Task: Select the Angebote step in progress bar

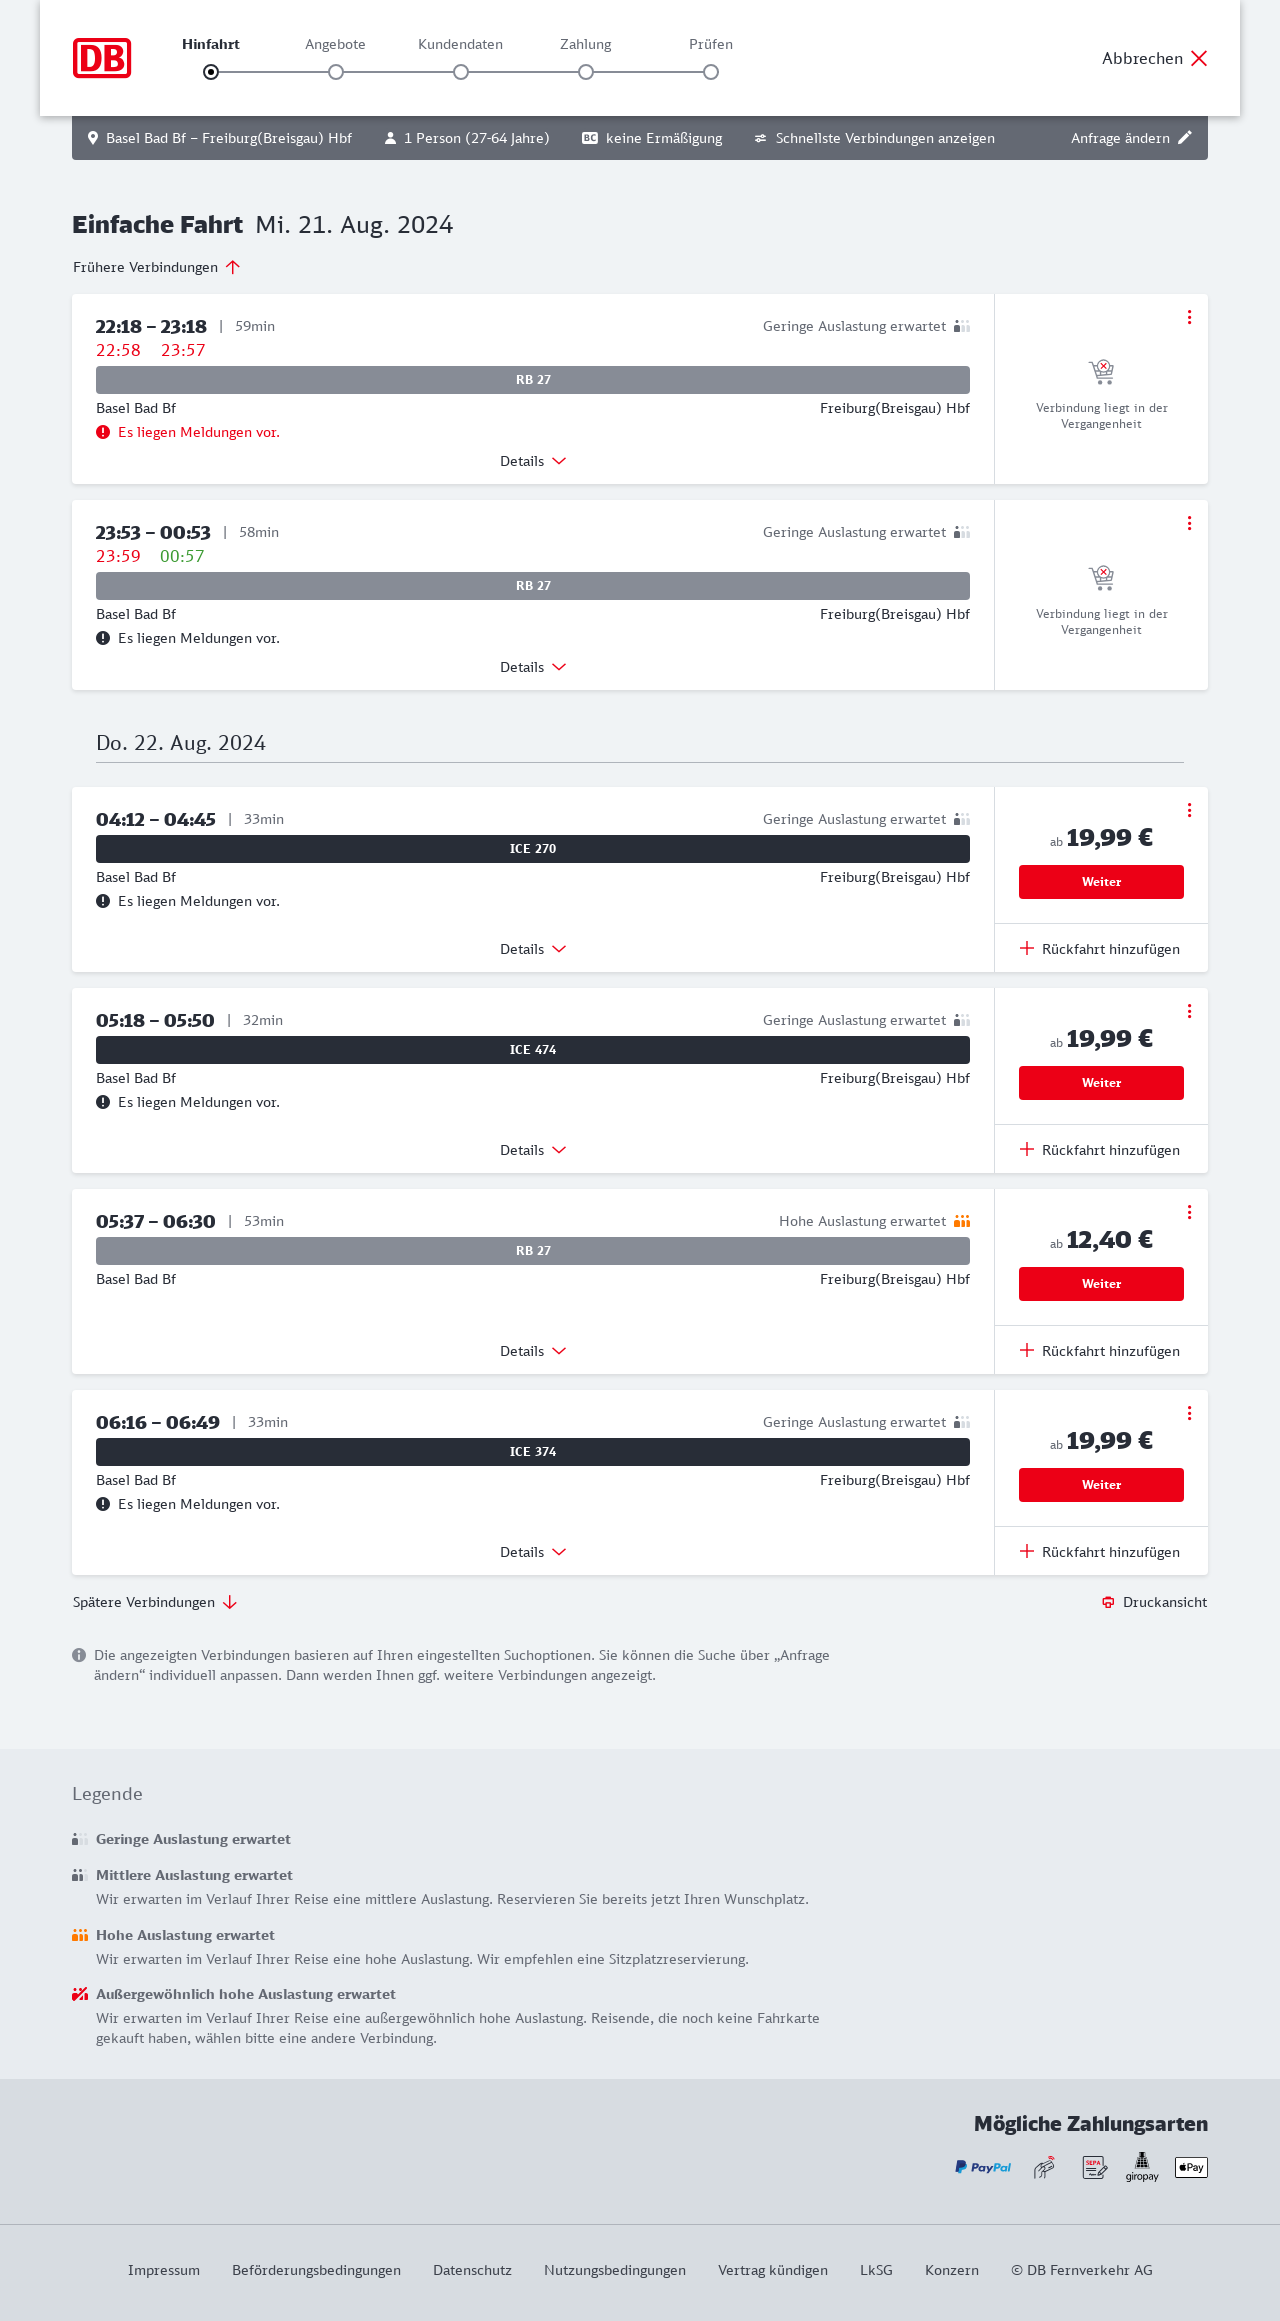Action: (336, 72)
